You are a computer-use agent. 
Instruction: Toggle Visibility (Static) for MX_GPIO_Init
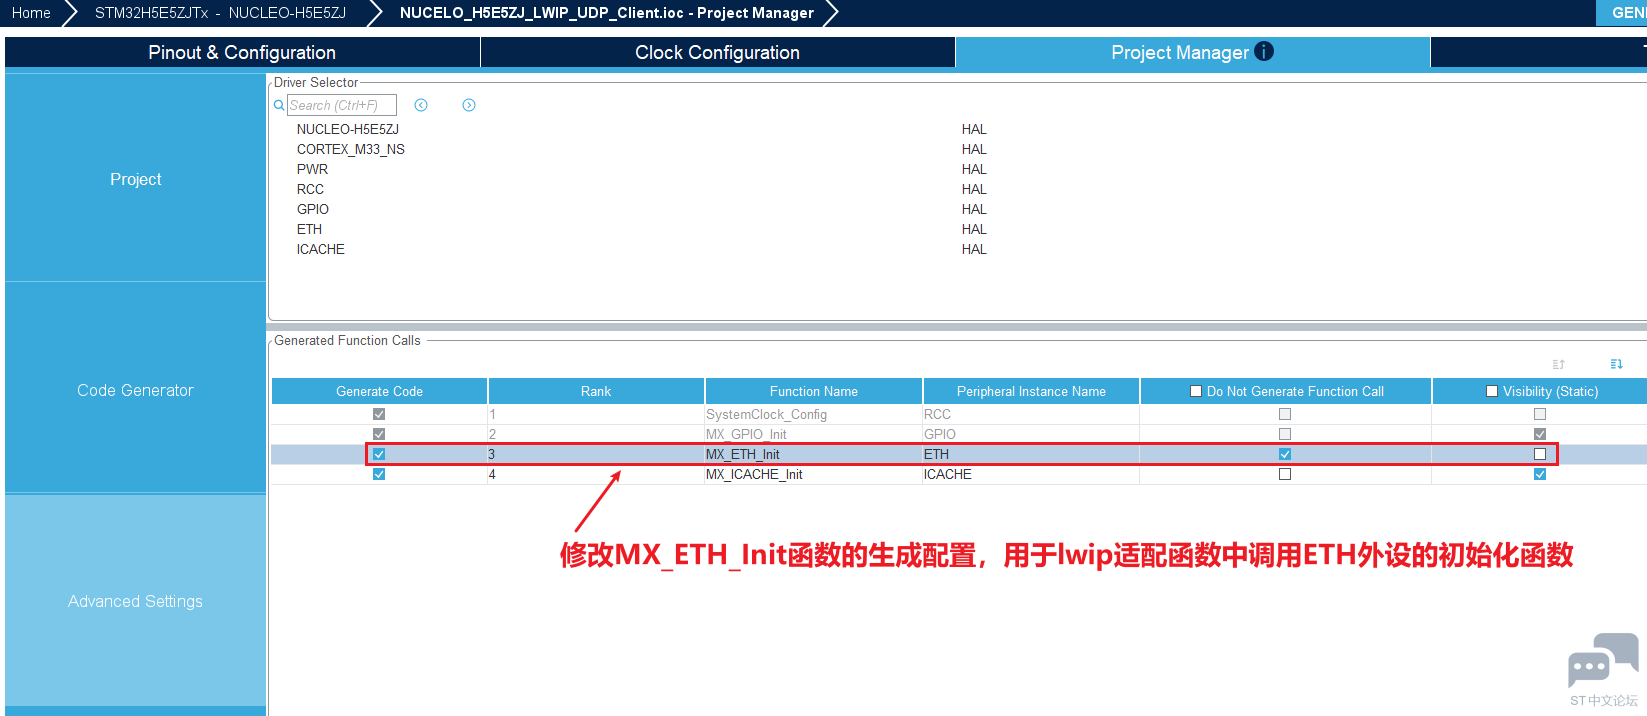click(x=1540, y=434)
